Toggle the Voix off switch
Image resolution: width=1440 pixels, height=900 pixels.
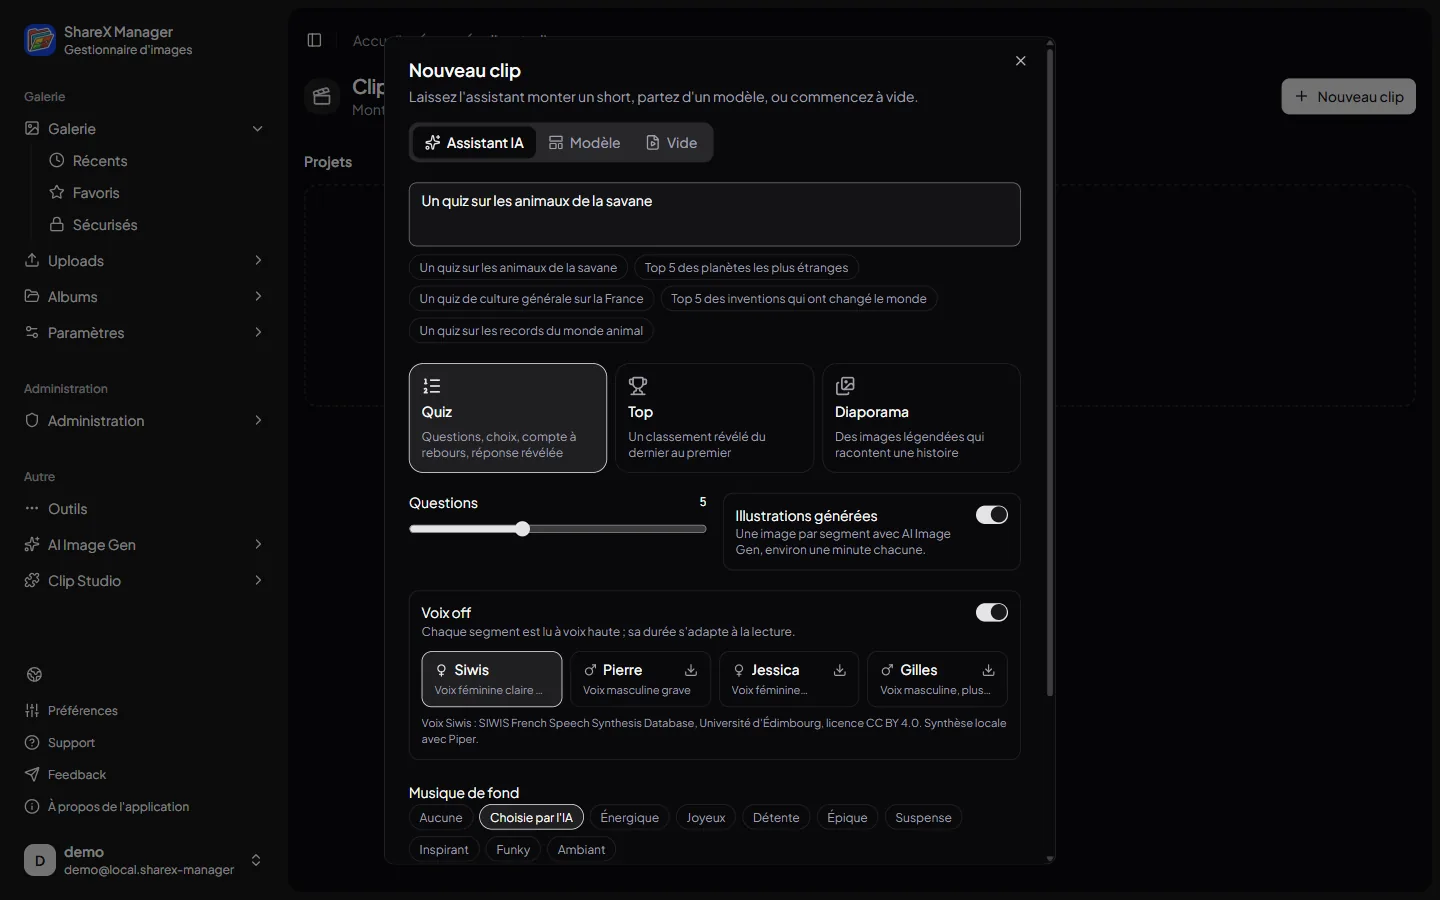pyautogui.click(x=992, y=612)
